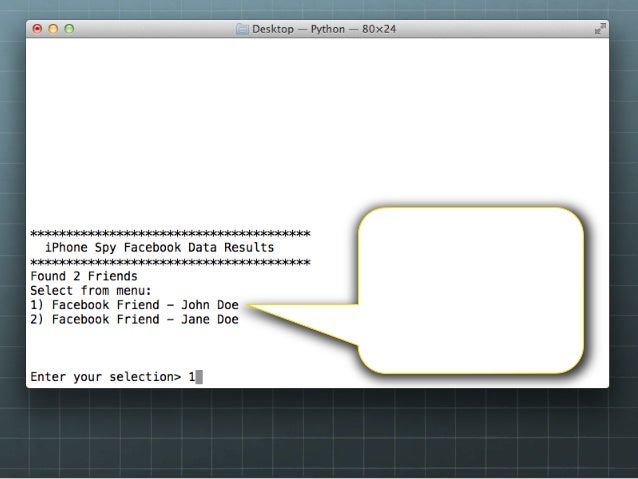Click the 'Enter your selection>' prompt

(x=106, y=377)
